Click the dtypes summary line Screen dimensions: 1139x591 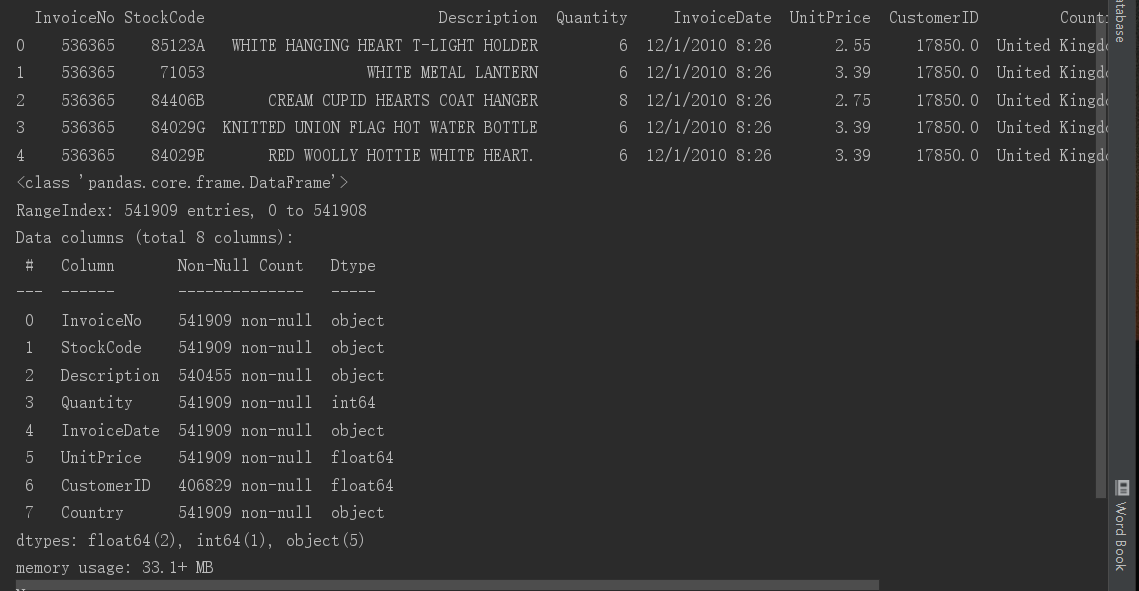(190, 540)
